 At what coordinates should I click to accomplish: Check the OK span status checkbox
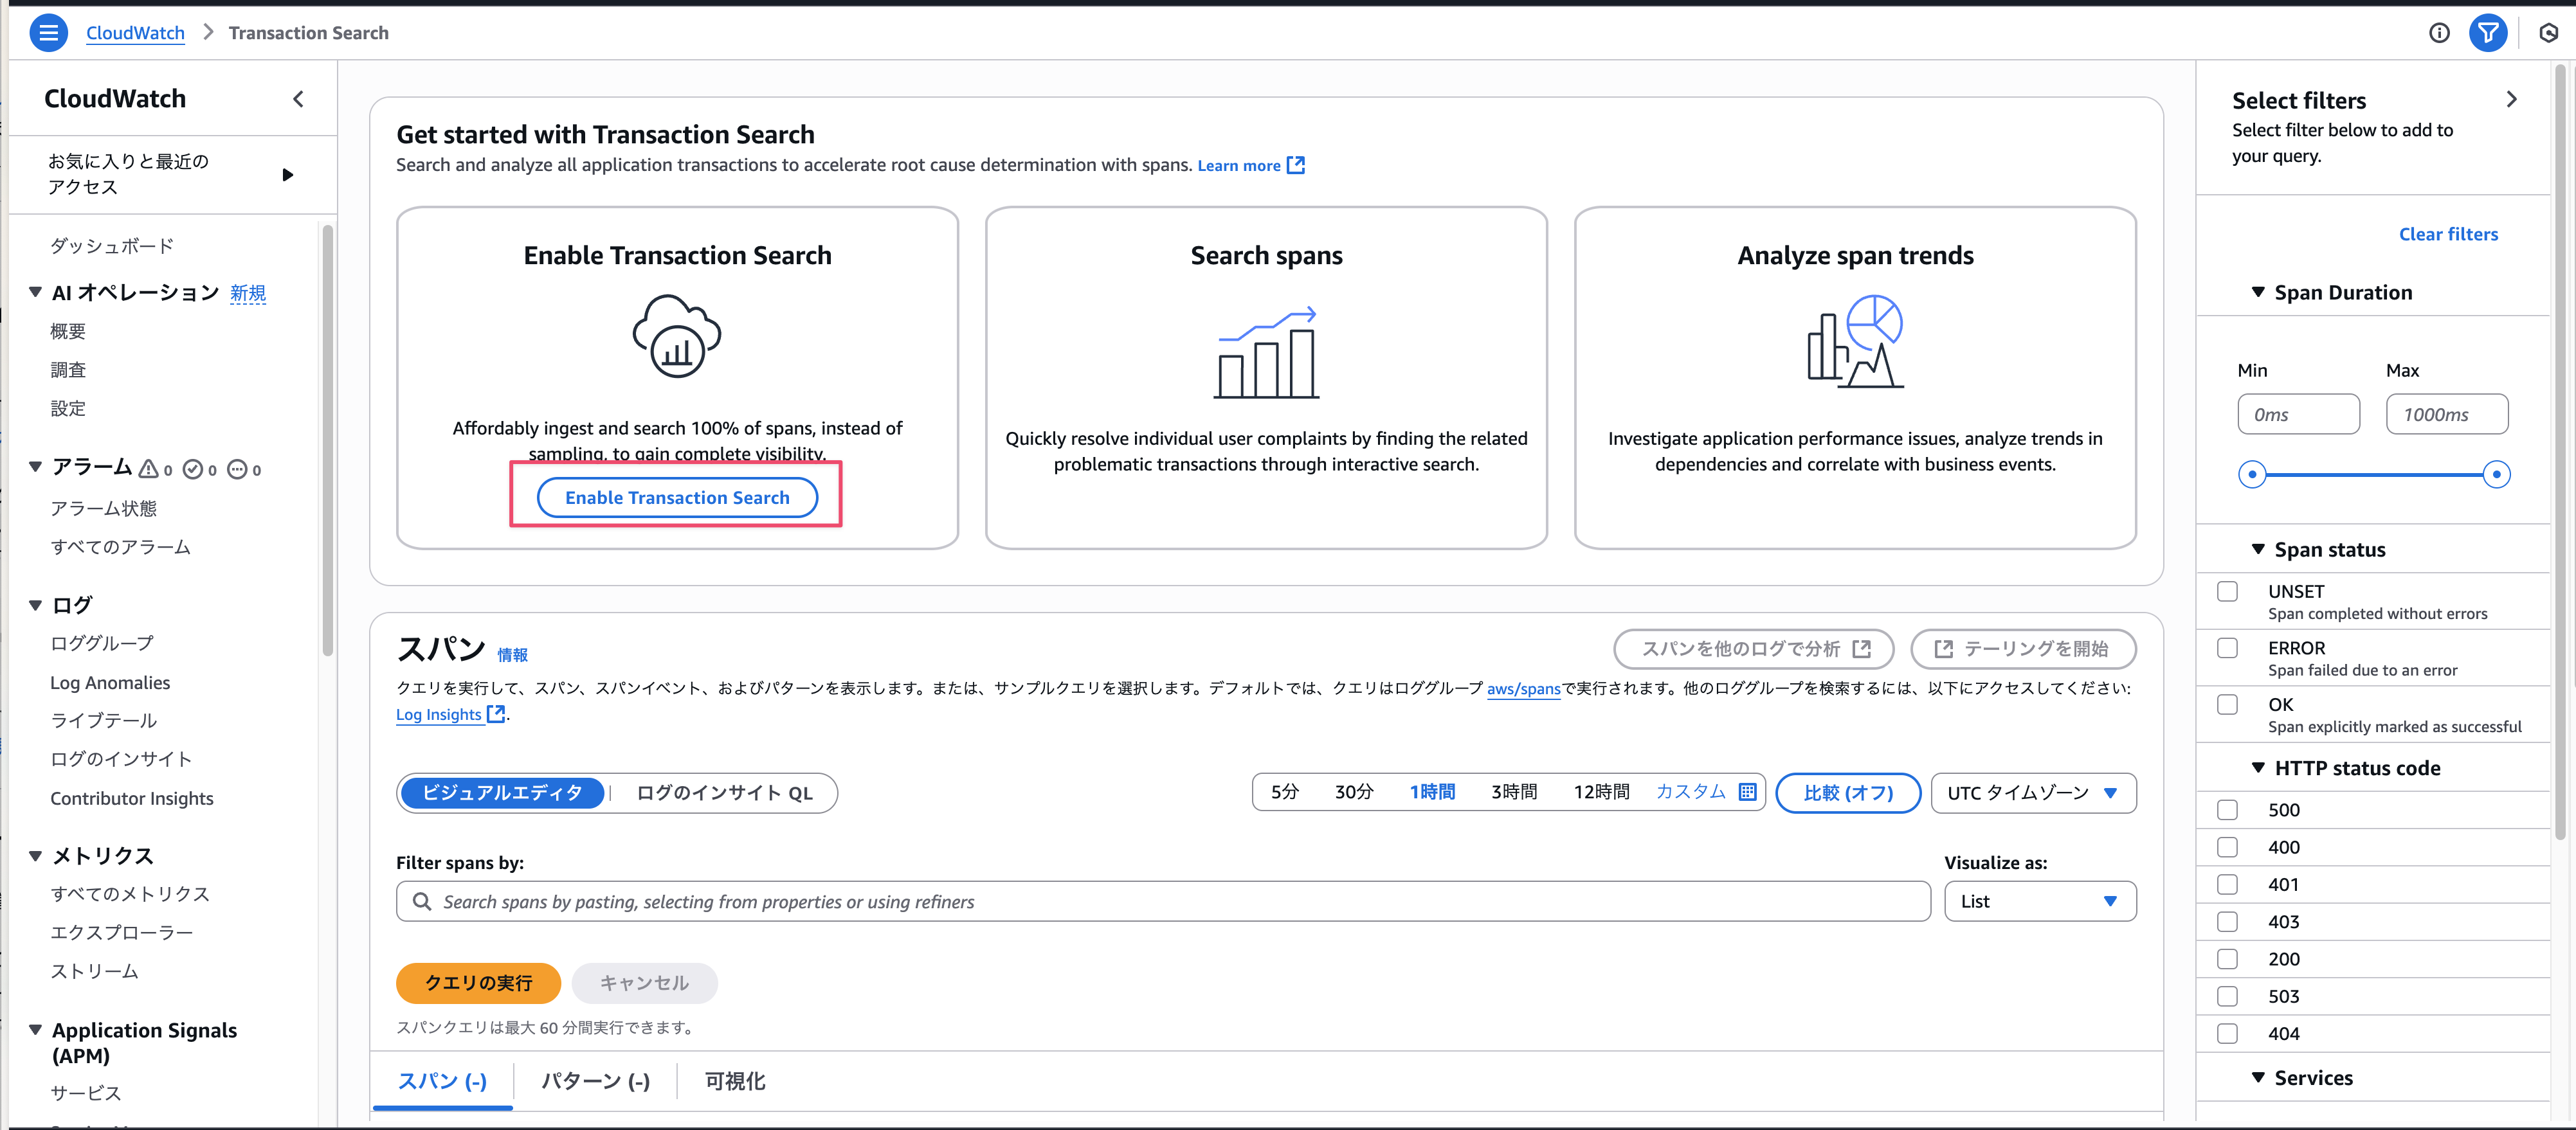(2227, 704)
